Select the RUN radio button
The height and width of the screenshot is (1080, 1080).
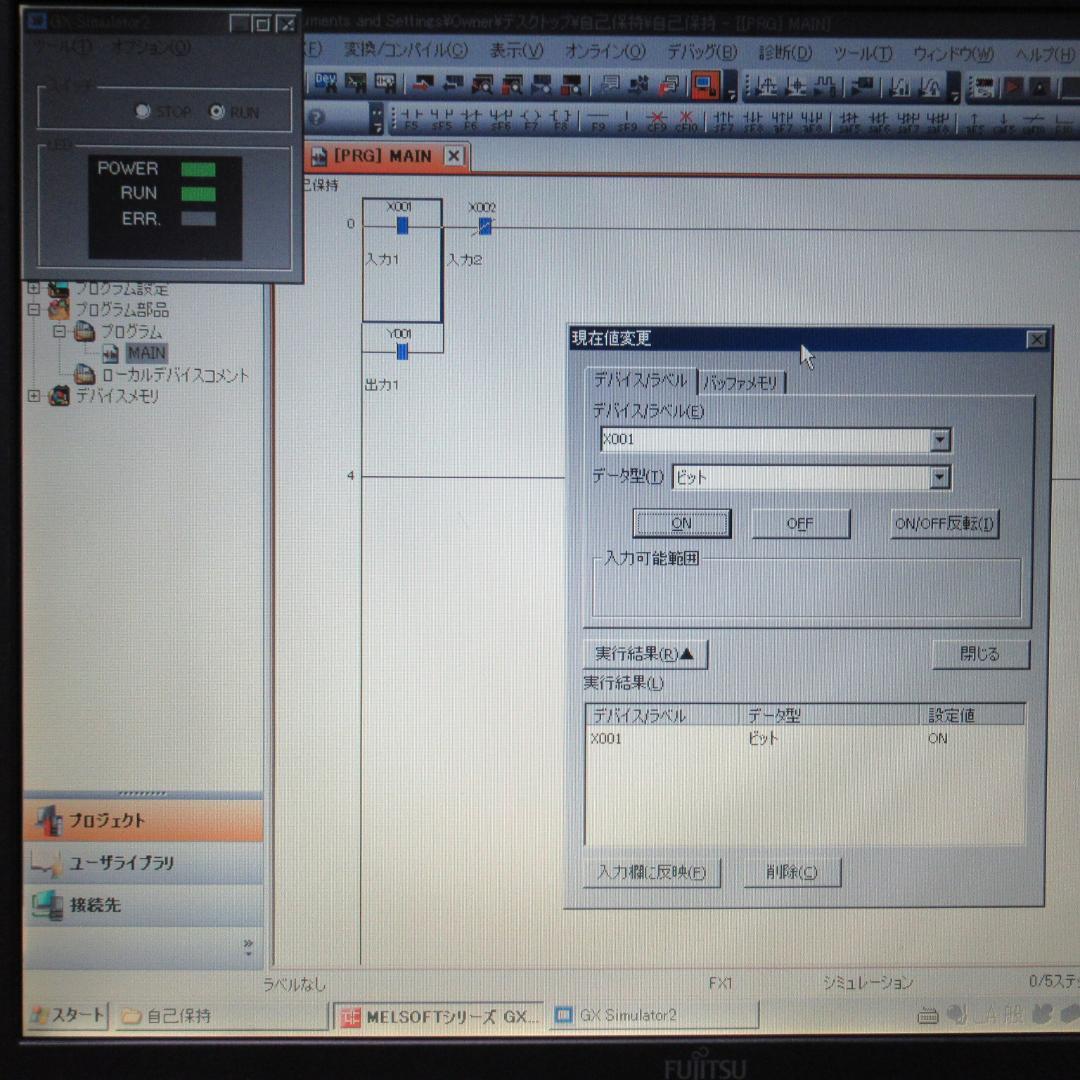point(217,112)
